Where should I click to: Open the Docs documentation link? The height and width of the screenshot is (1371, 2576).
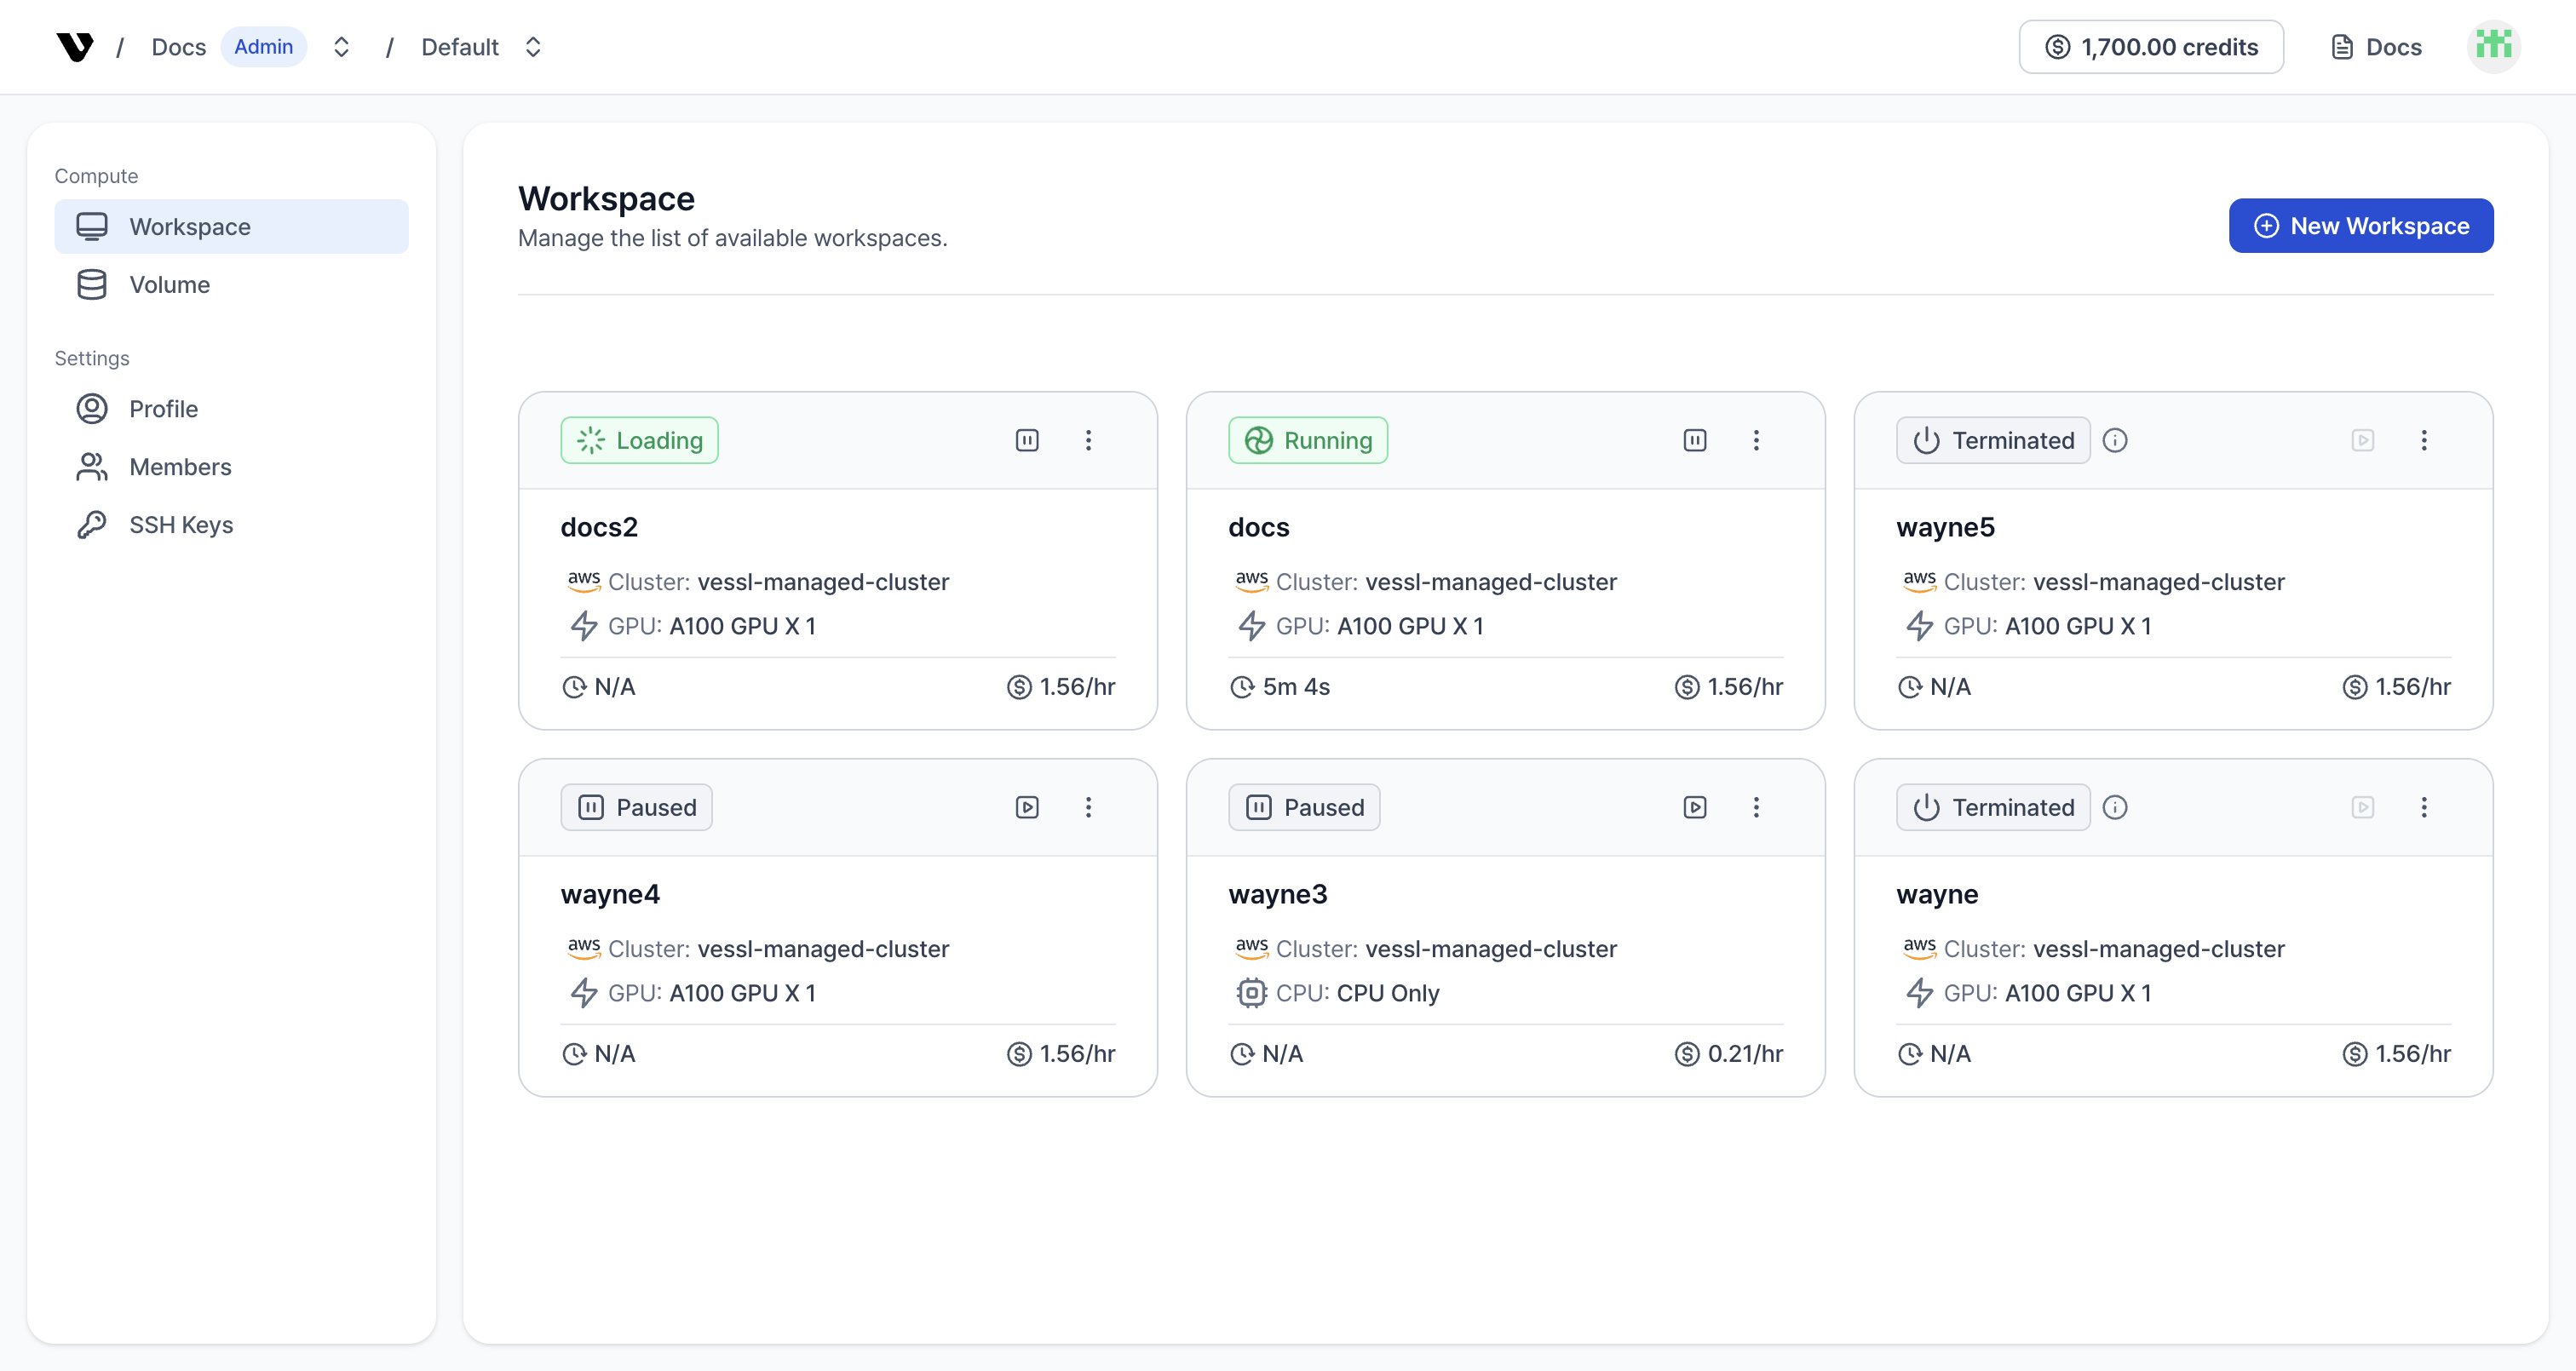(2376, 46)
